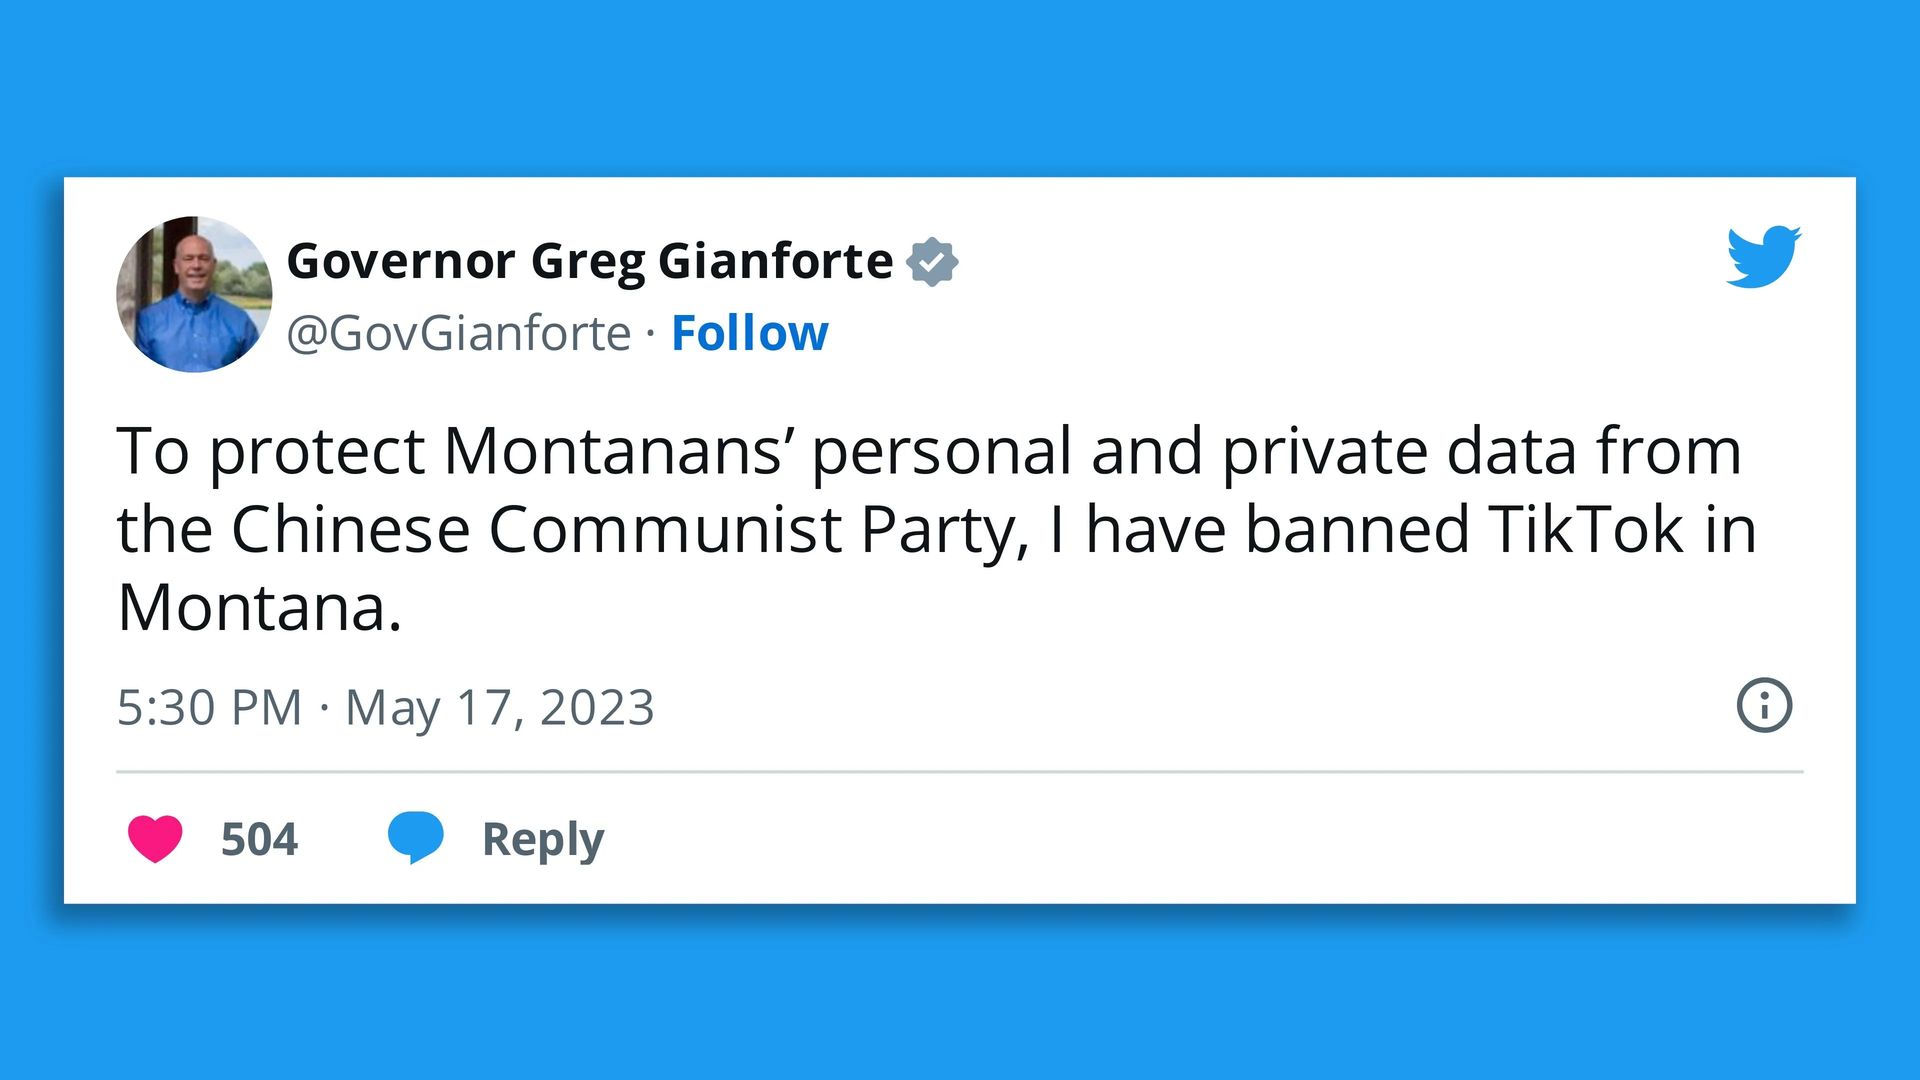Click the phrase Chinese Communist Party
Image resolution: width=1920 pixels, height=1080 pixels.
point(623,529)
